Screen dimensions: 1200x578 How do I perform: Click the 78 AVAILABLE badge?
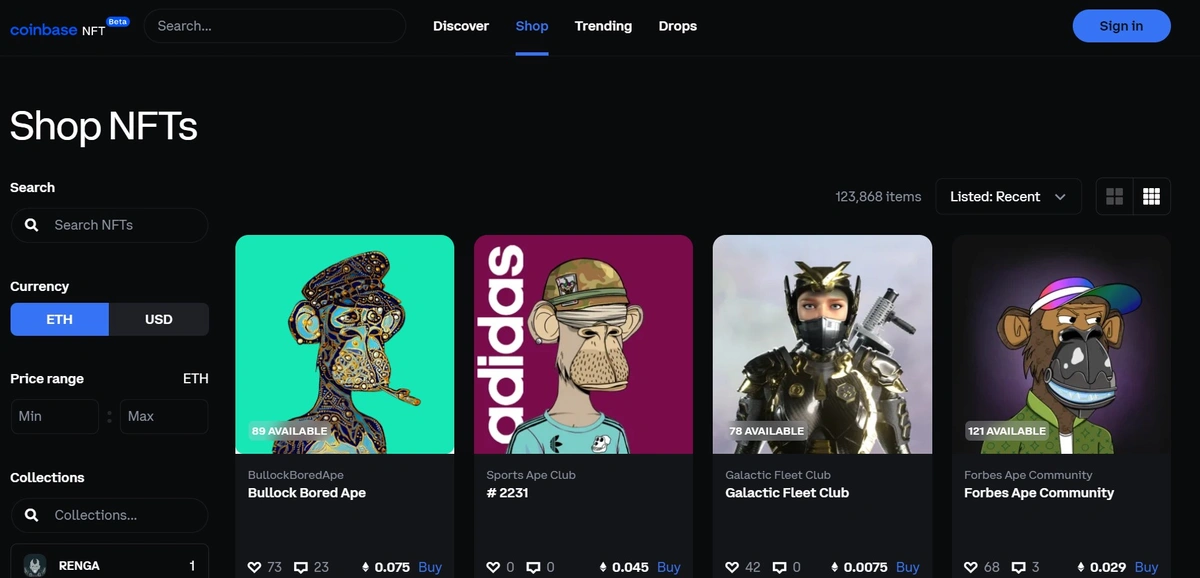click(767, 431)
